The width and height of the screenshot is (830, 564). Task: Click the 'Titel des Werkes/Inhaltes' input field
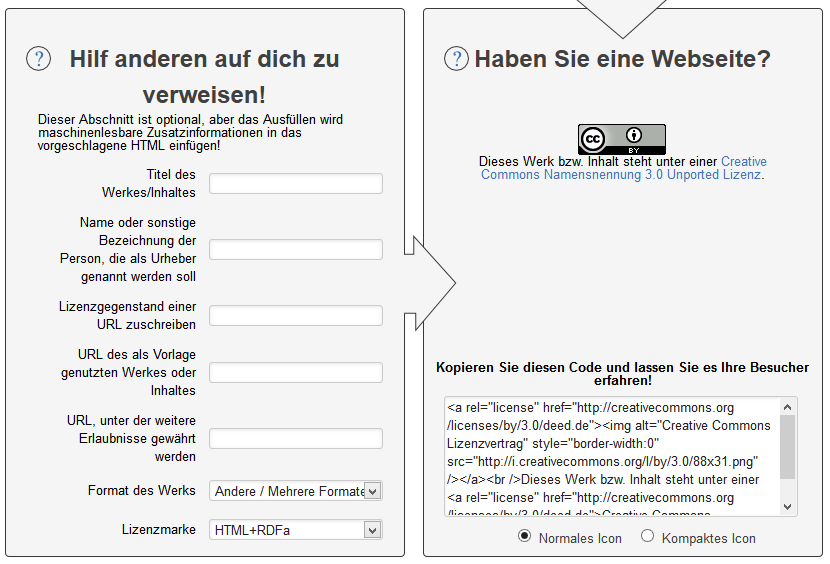296,184
